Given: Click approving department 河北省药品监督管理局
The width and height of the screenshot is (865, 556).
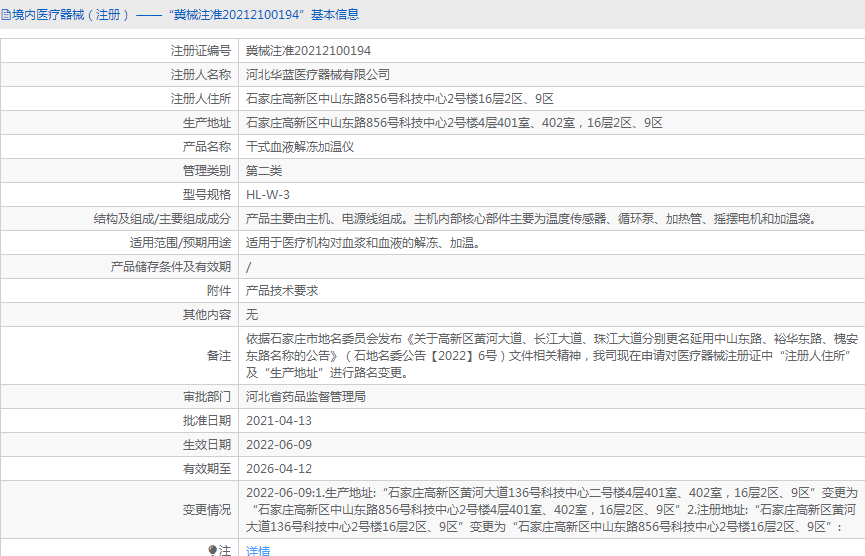Looking at the screenshot, I should pos(306,397).
